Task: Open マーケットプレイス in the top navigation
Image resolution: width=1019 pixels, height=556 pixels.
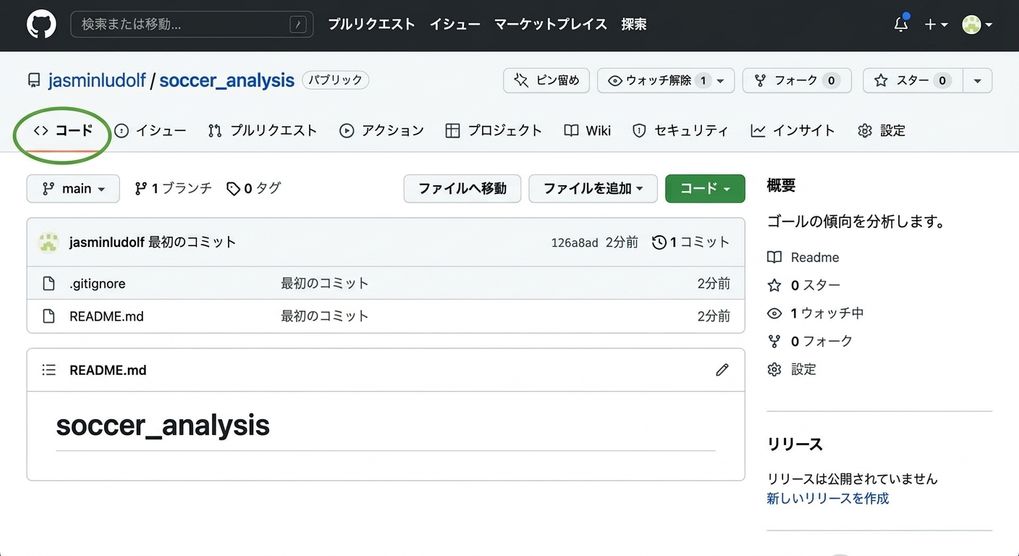Action: [x=550, y=24]
